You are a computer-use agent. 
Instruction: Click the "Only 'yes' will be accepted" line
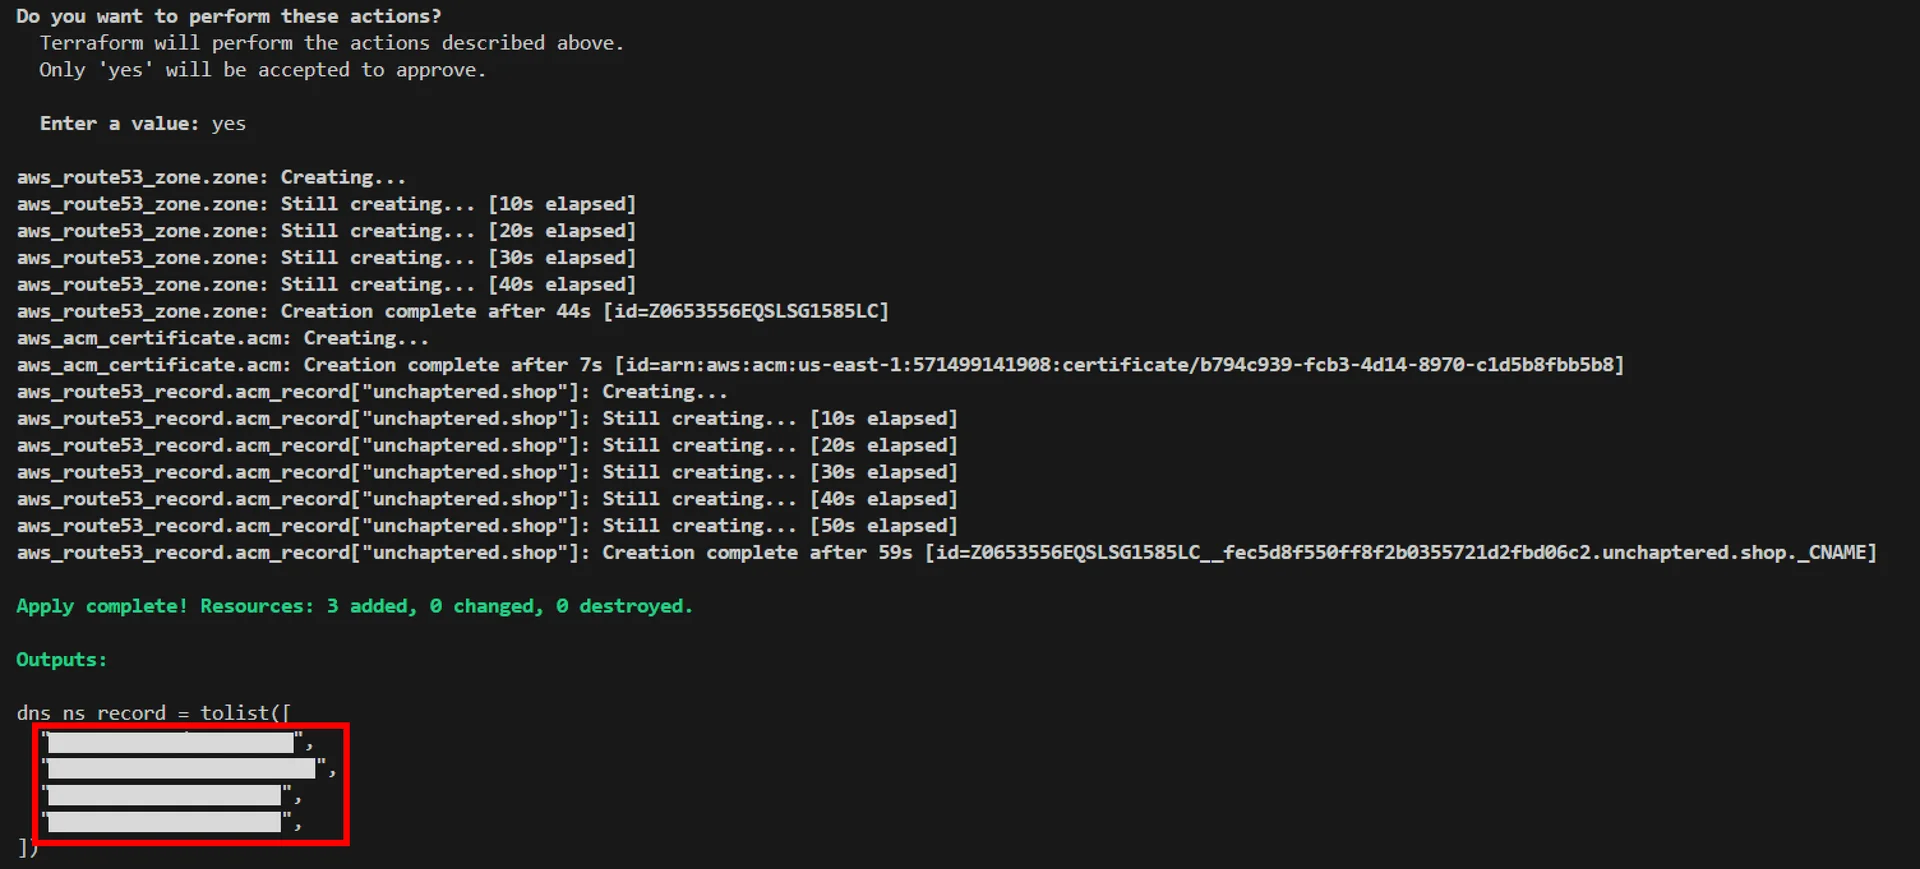[x=261, y=70]
